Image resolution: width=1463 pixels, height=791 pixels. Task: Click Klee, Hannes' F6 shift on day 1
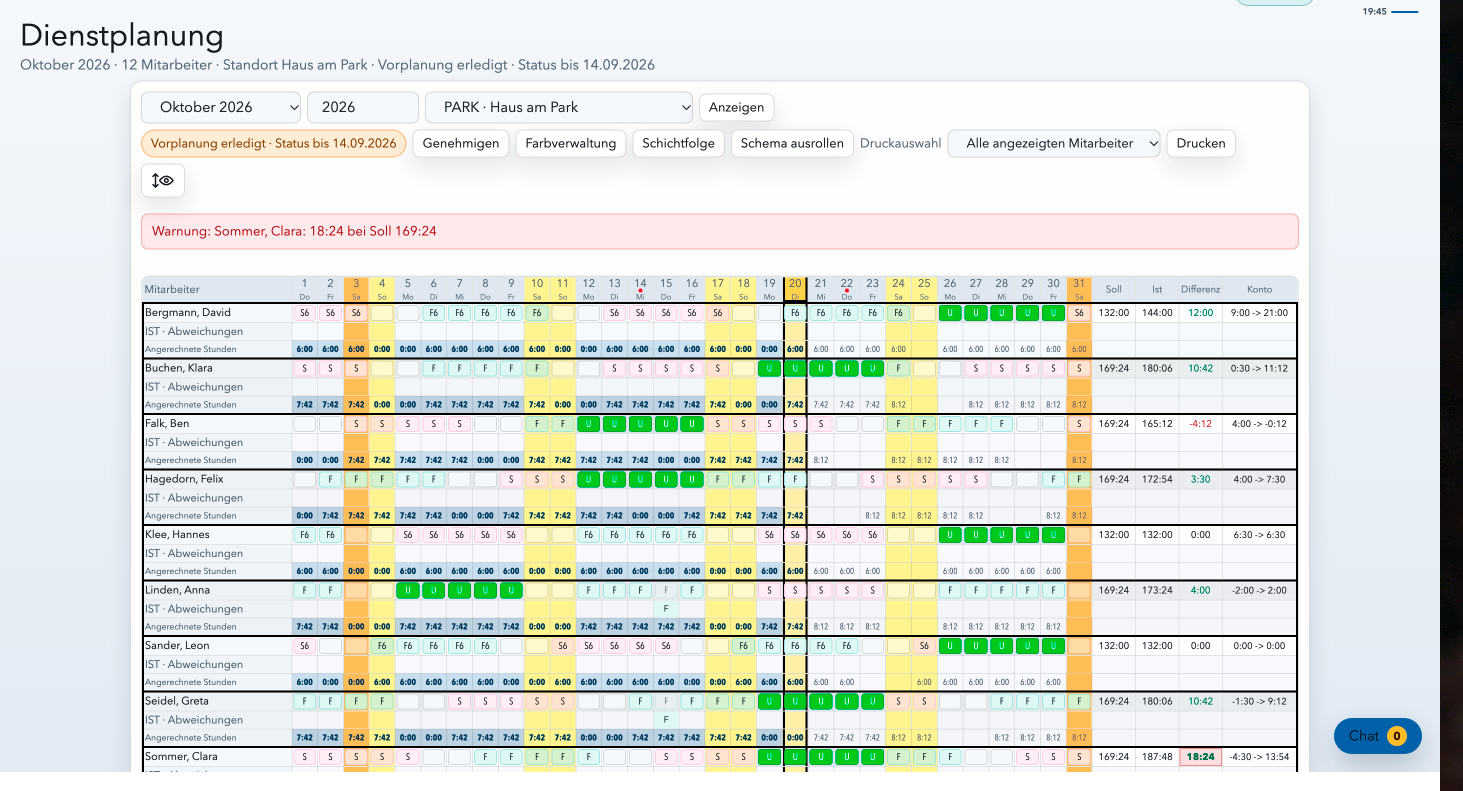304,535
